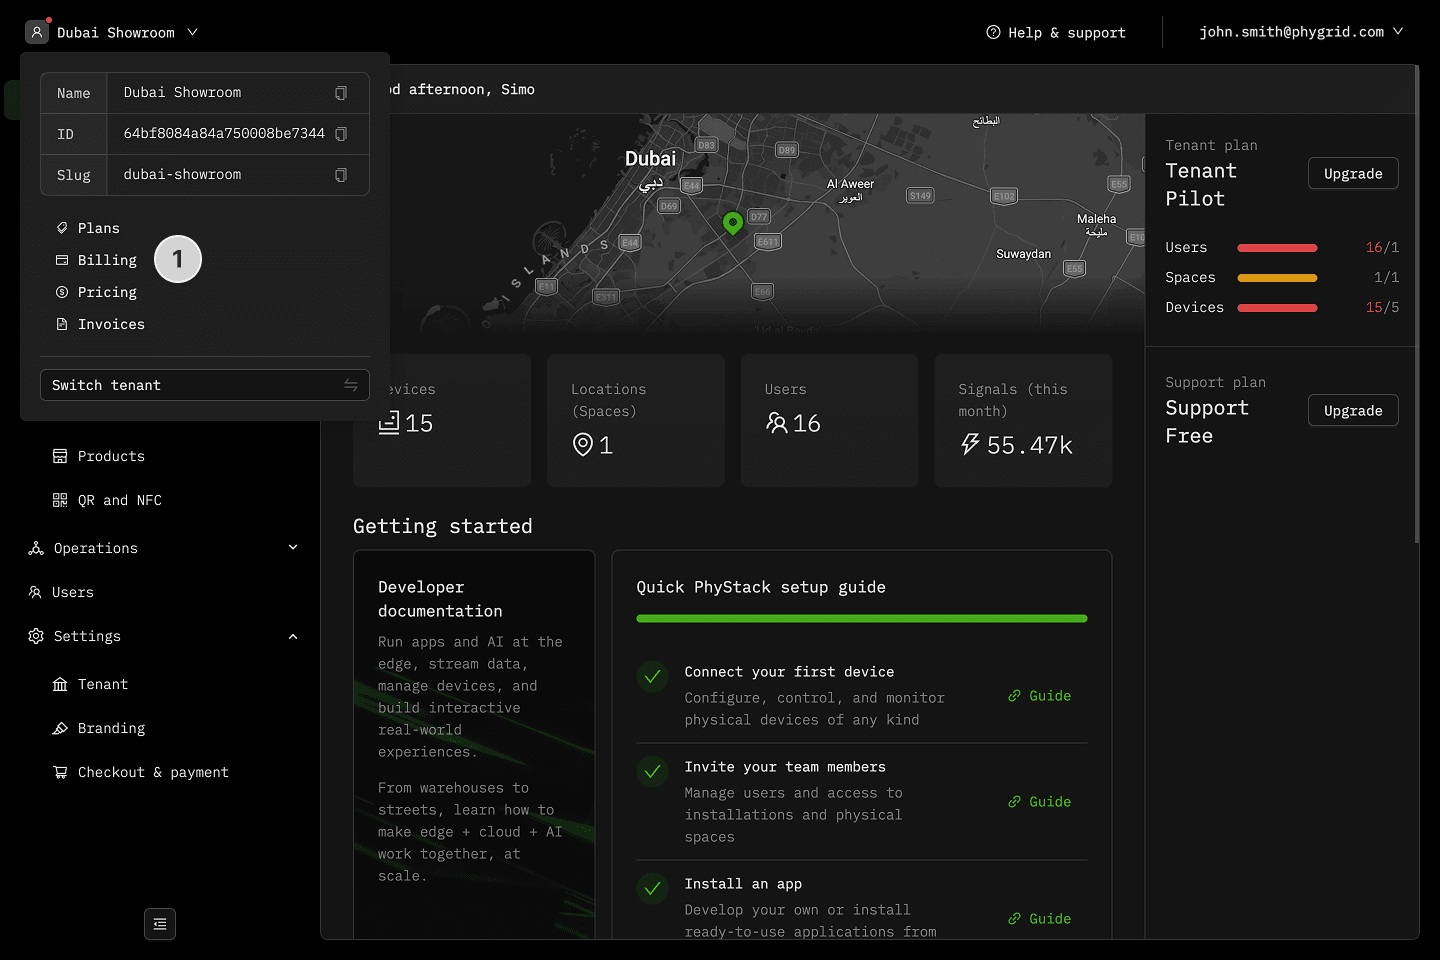Click the checkmark for Install an app
Screen dimensions: 1440x960
[x=653, y=889]
